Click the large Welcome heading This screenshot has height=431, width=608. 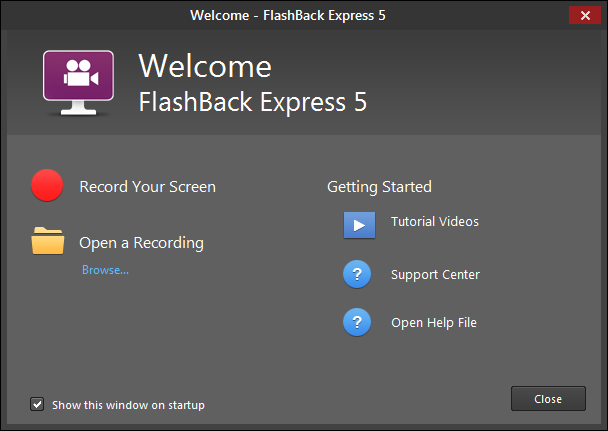pos(204,66)
